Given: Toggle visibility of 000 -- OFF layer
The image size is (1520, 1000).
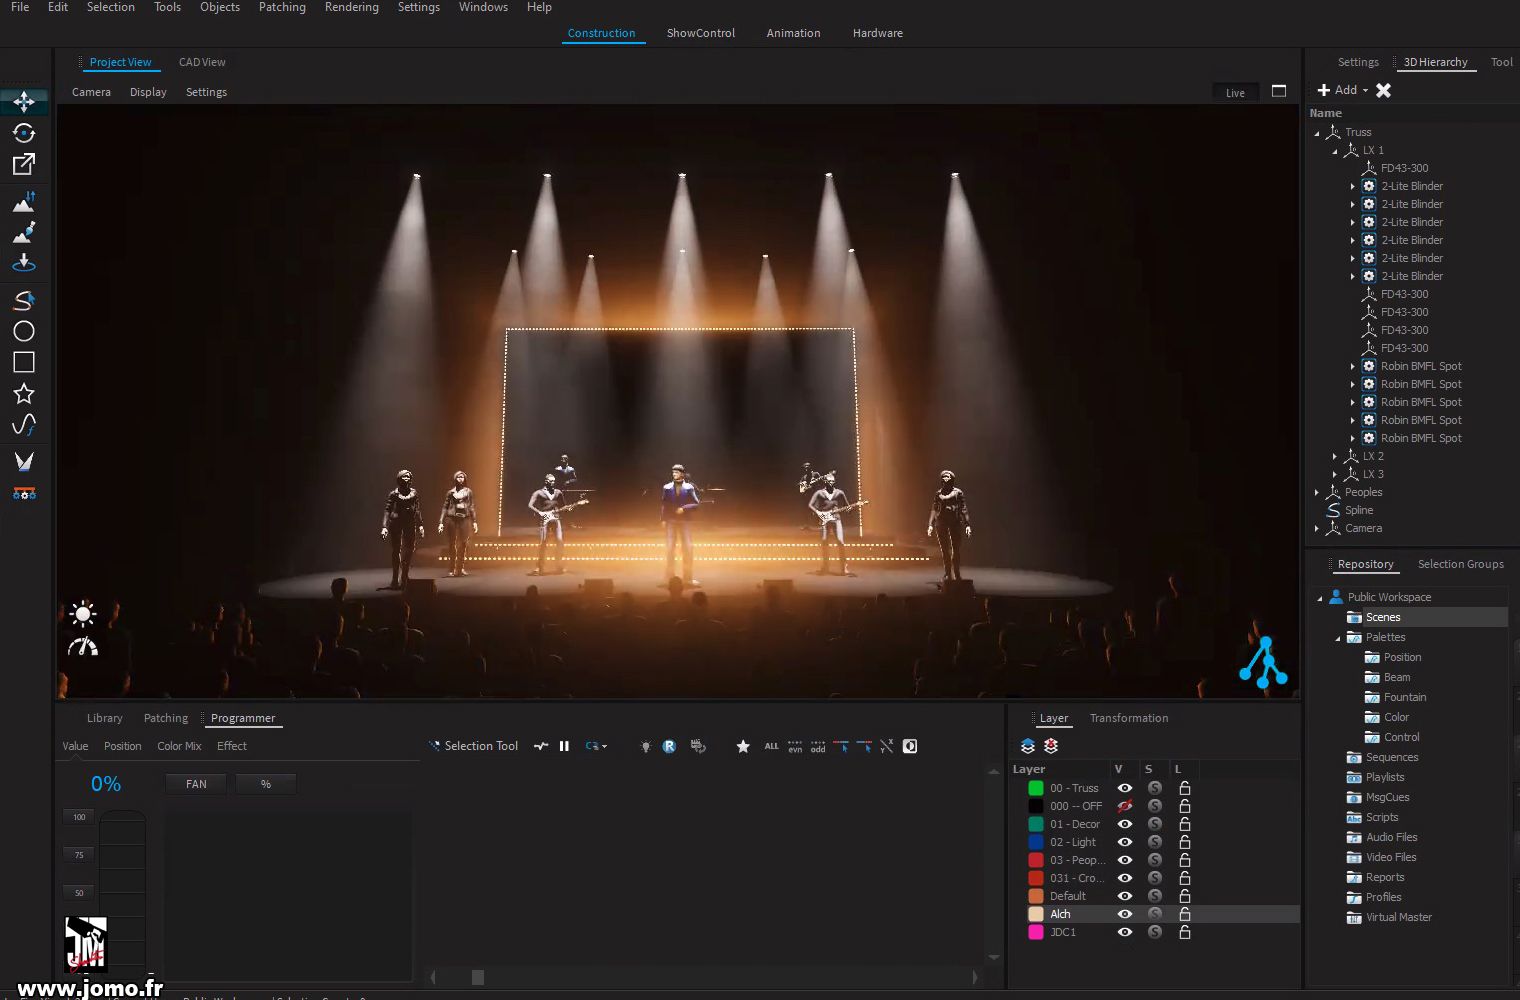Looking at the screenshot, I should [x=1124, y=806].
